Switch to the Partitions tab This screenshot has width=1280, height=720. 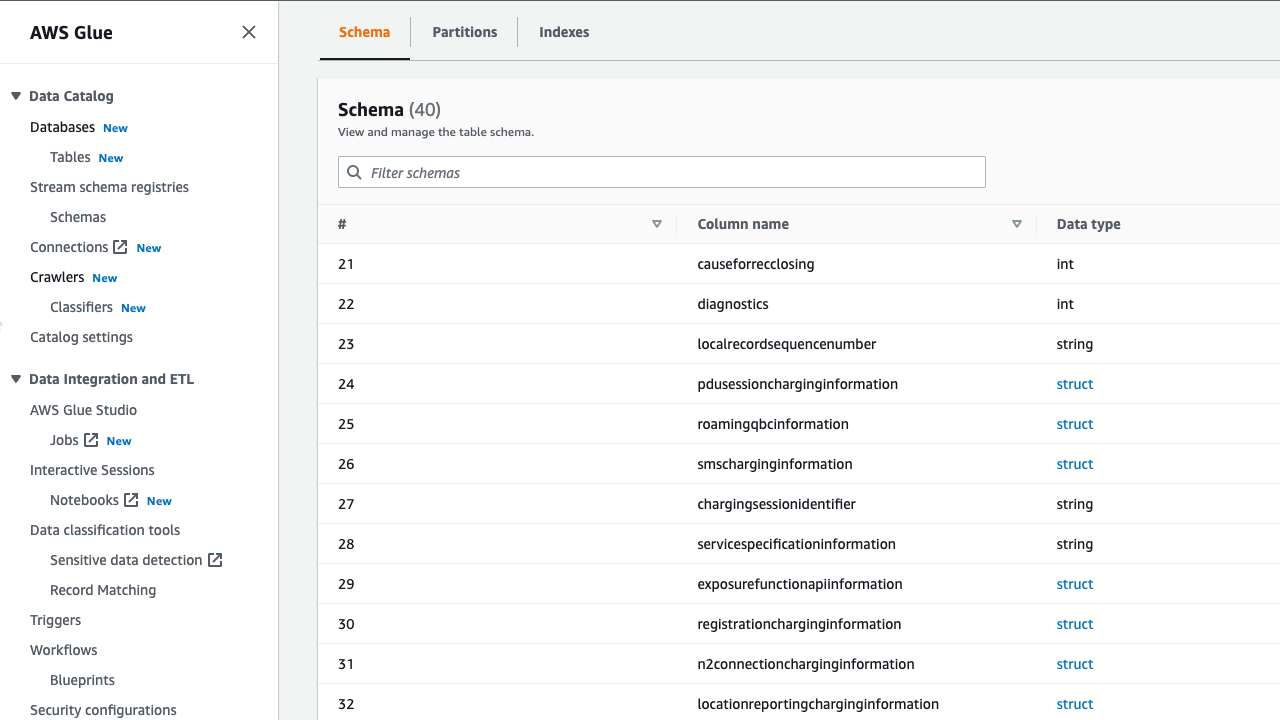pos(464,32)
